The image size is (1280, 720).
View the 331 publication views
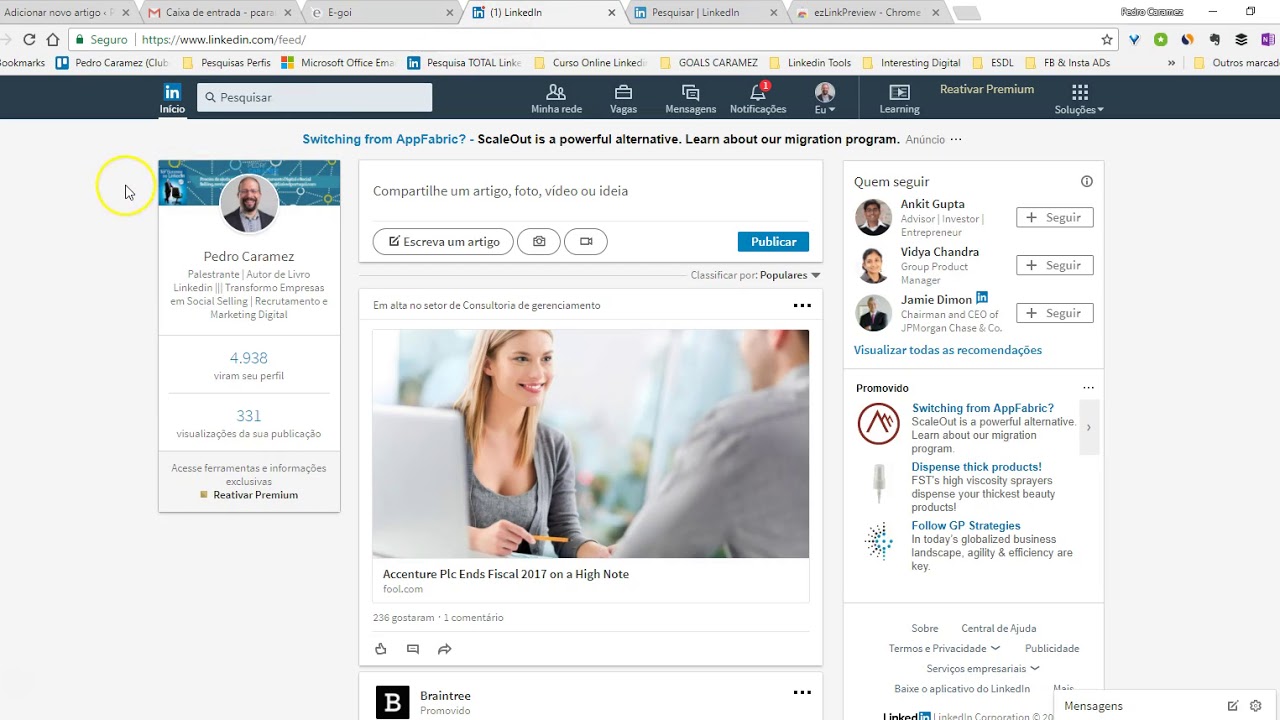coord(249,416)
